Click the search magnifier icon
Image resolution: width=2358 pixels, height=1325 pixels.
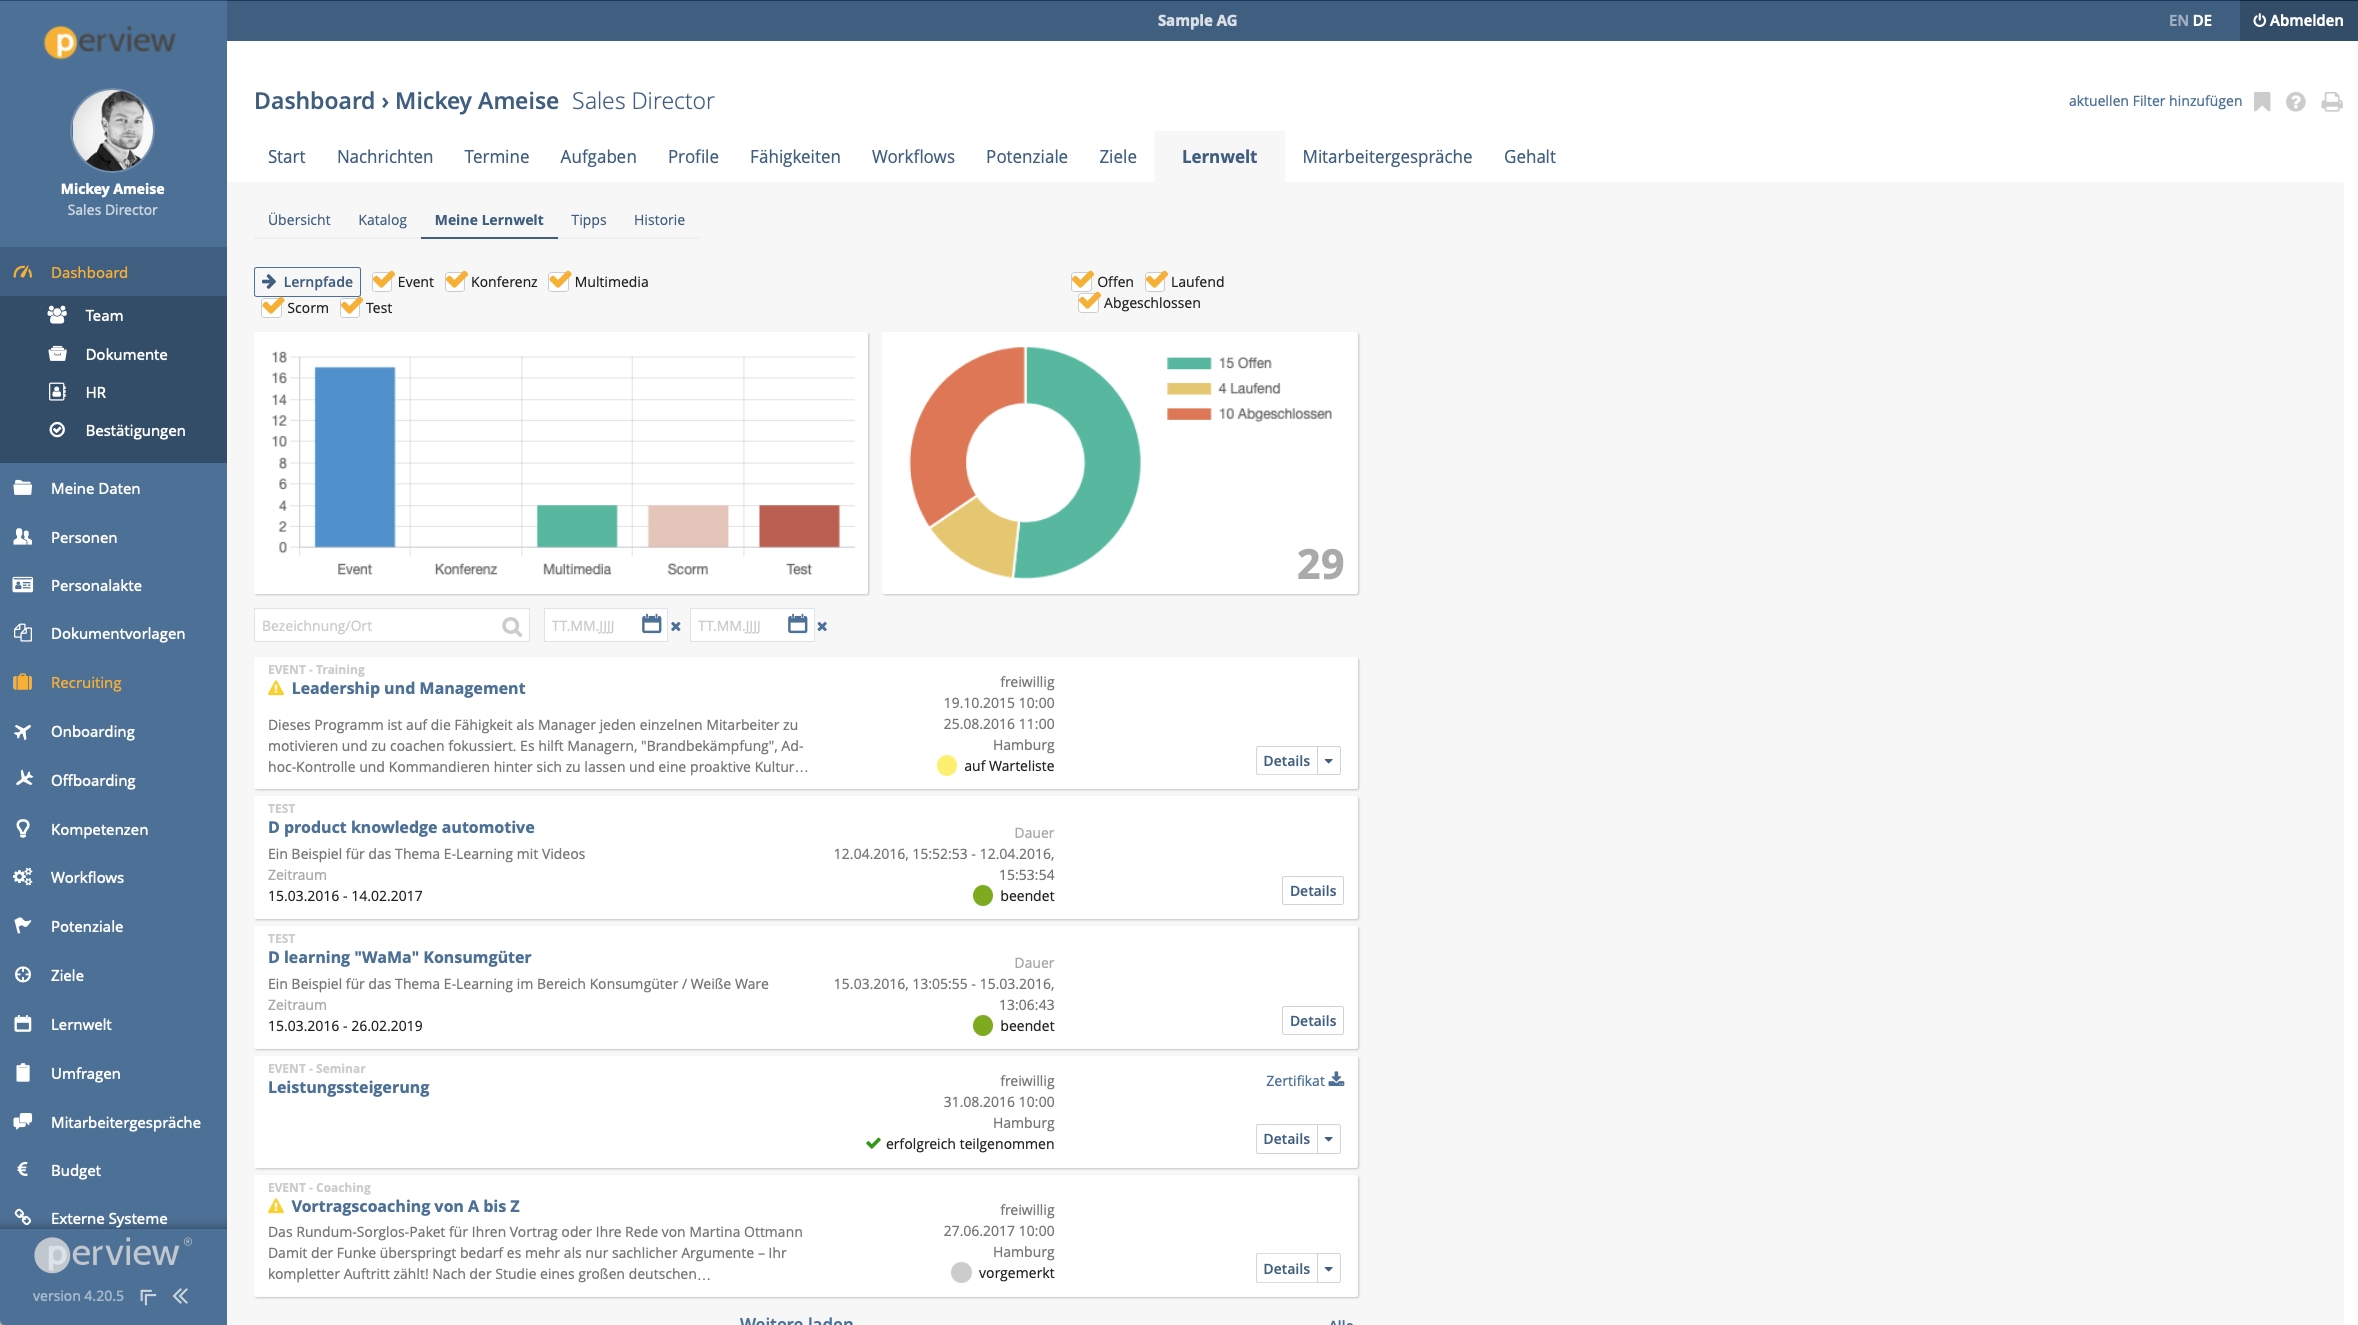[x=512, y=627]
